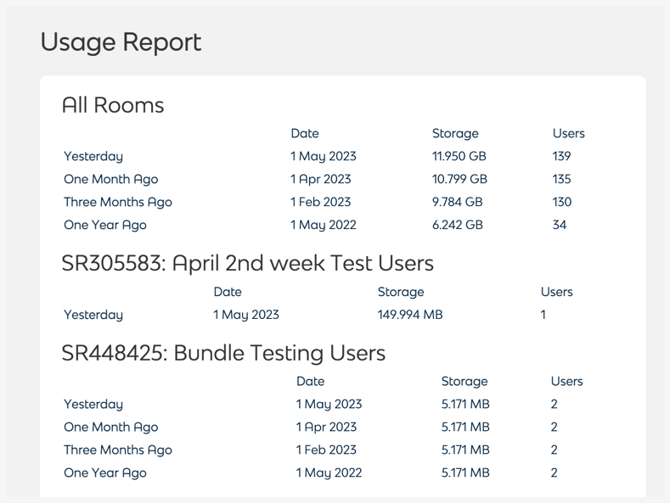Select One Month Ago label under All Rooms
Viewport: 670px width, 503px height.
111,179
